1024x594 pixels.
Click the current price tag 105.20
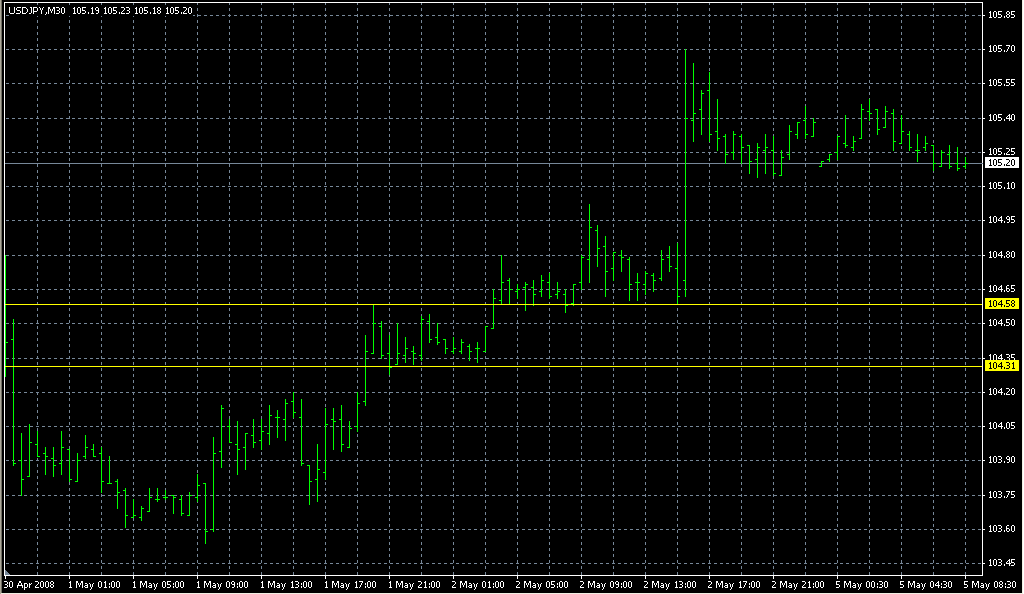coord(1002,163)
